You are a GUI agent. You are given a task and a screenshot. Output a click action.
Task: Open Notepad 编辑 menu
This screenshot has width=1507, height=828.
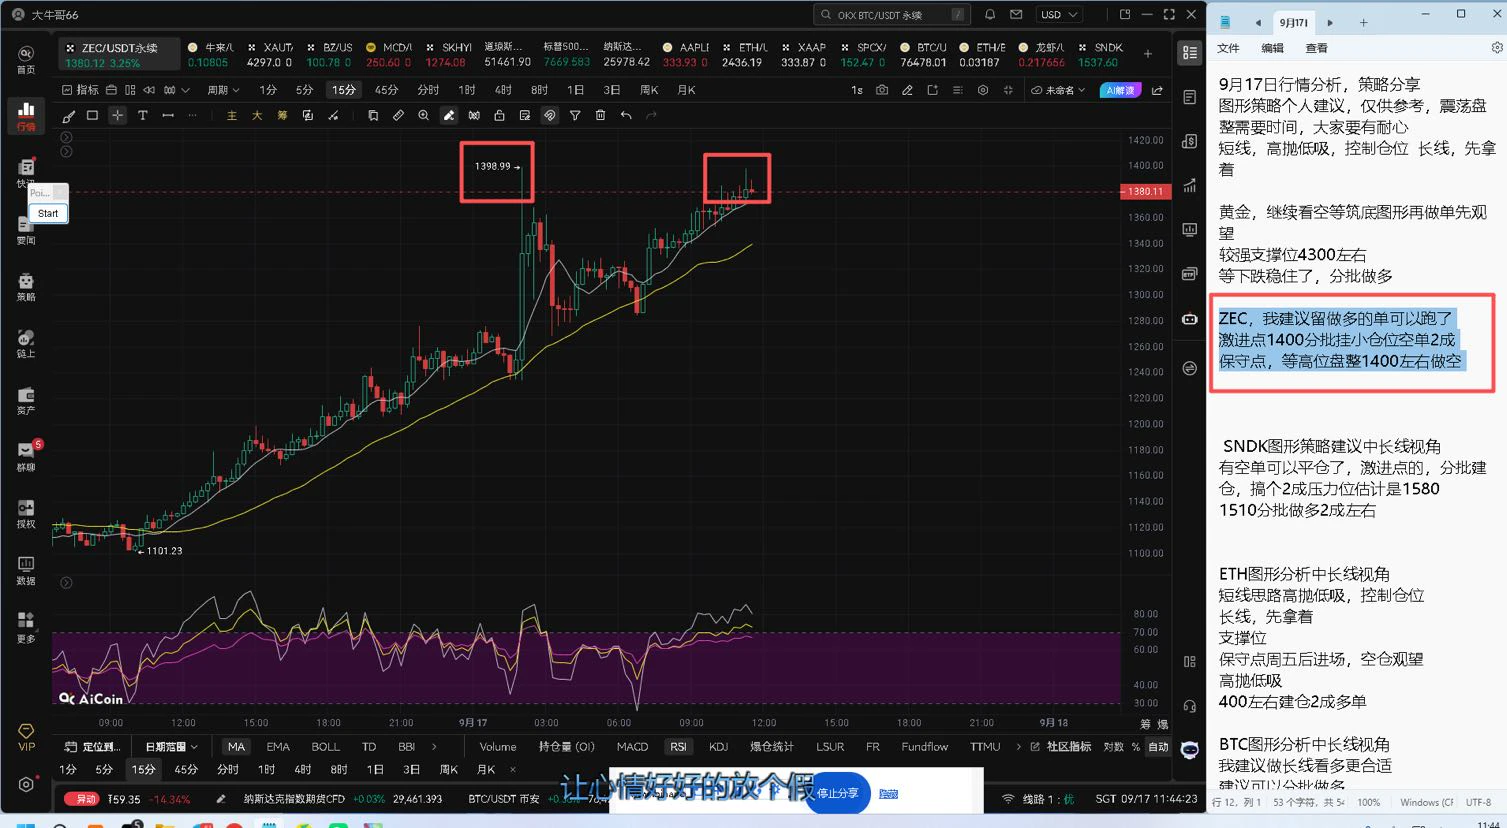(x=1272, y=48)
